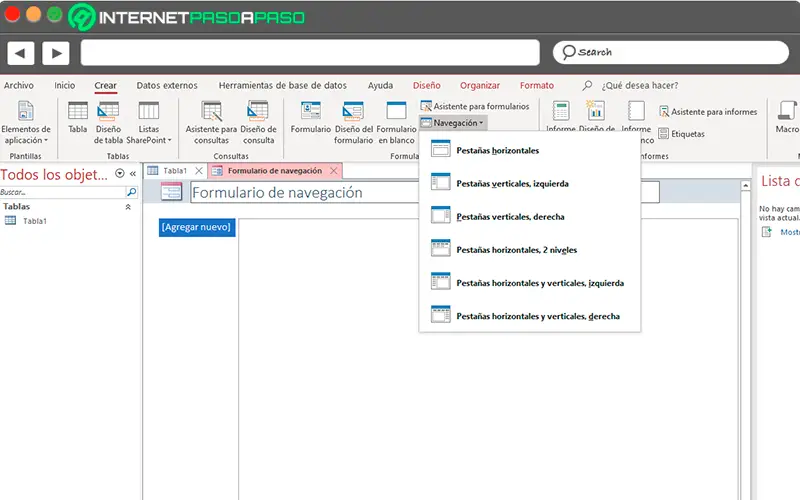Open Tabla1 in the navigation pane
This screenshot has width=800, height=500.
tap(35, 221)
